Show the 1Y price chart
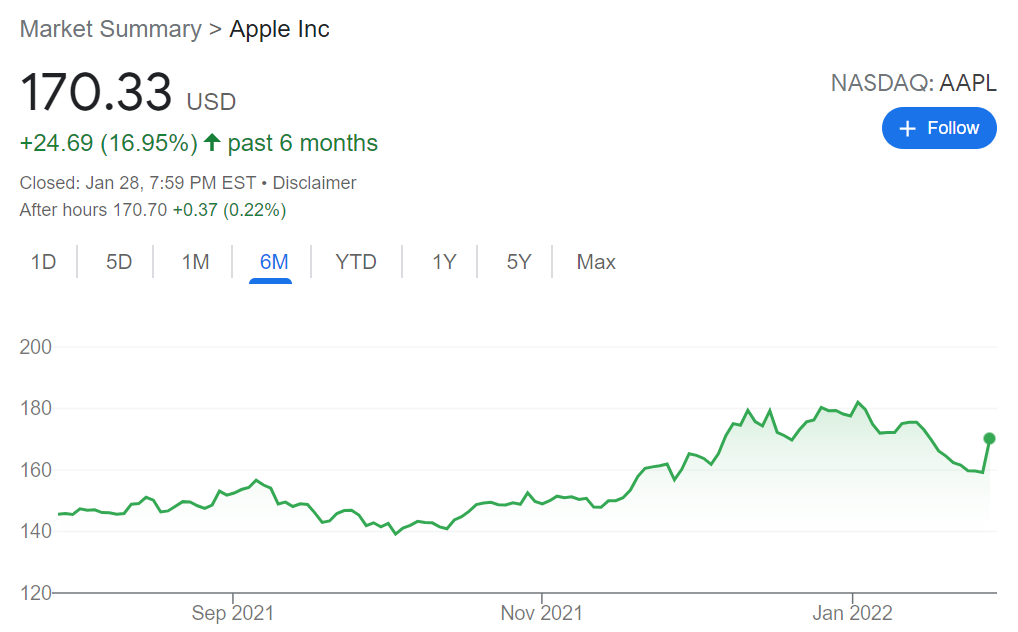This screenshot has width=1018, height=632. 444,262
